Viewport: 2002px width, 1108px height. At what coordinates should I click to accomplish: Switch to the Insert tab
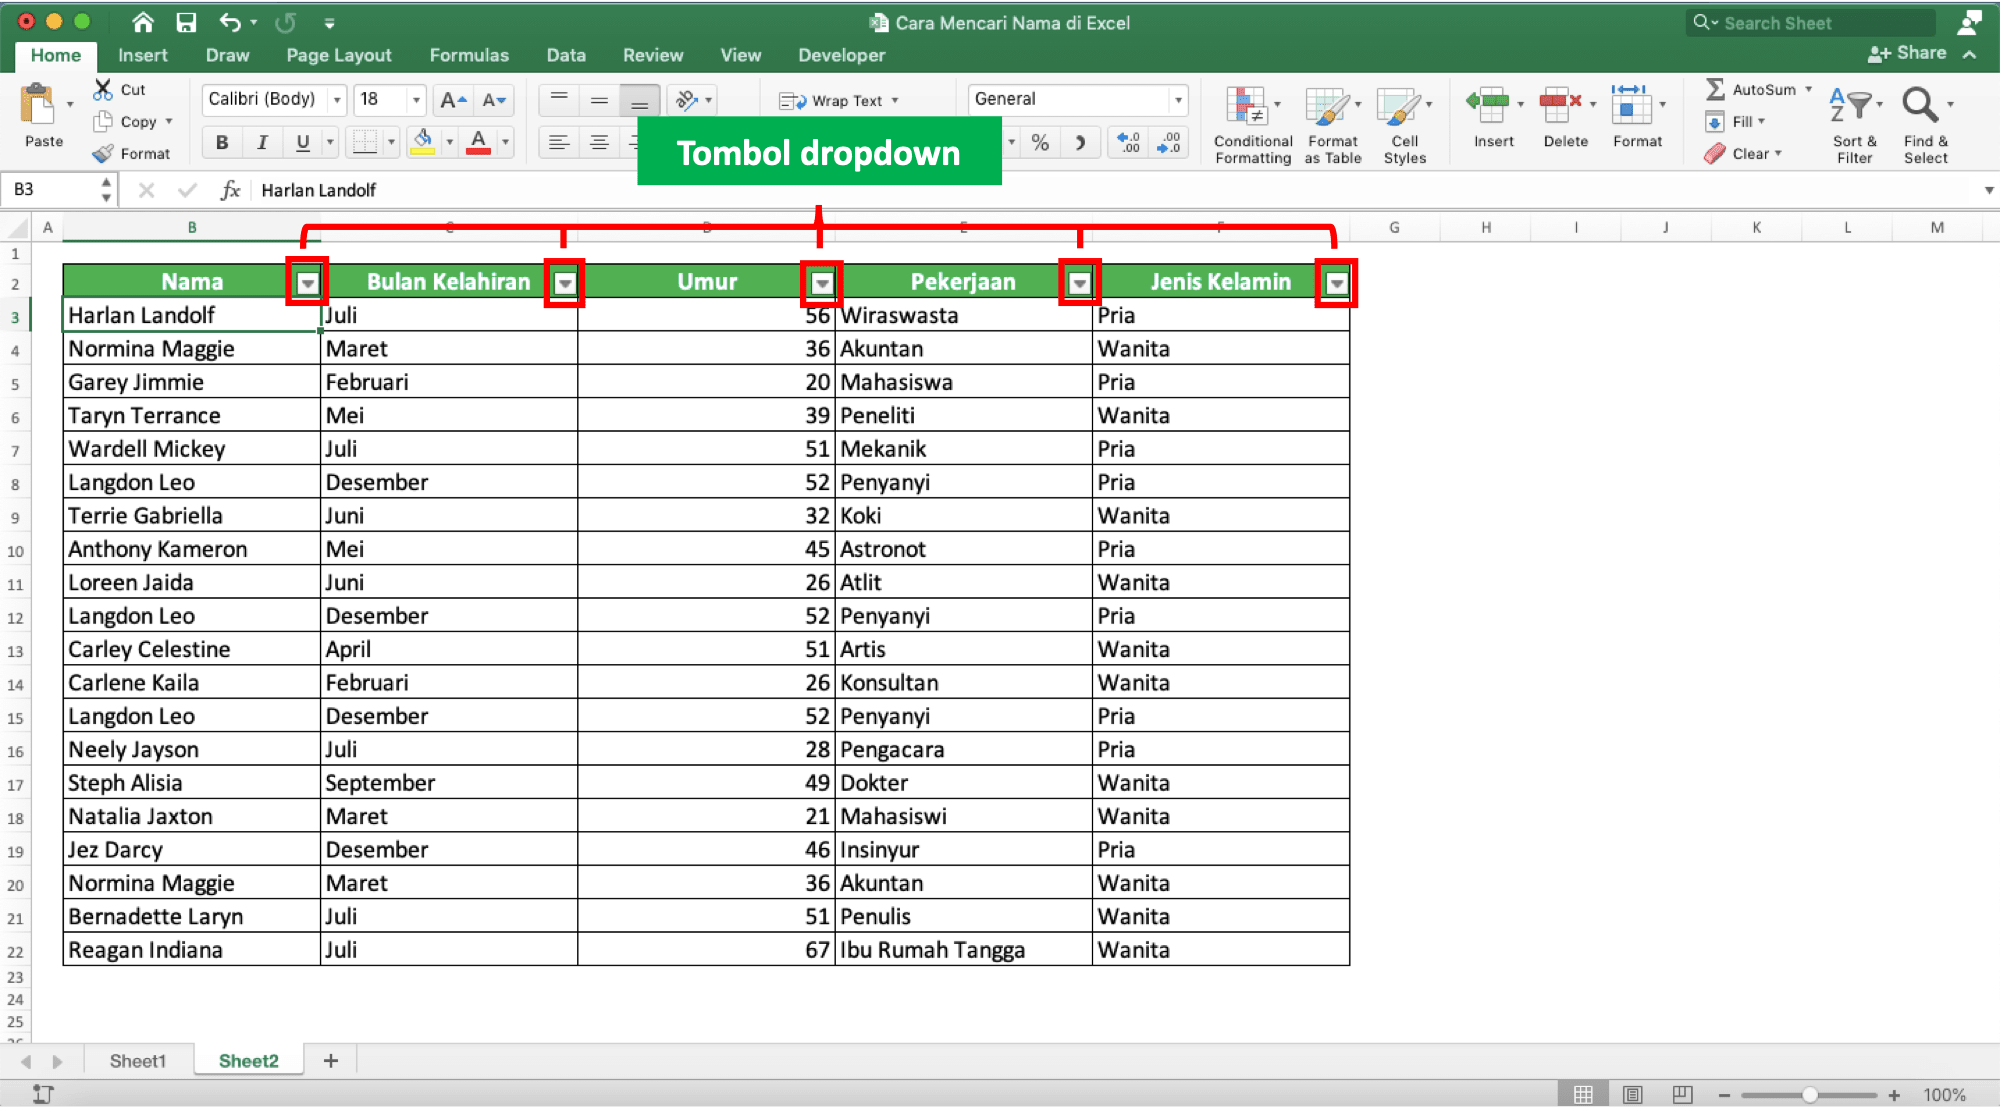[140, 55]
